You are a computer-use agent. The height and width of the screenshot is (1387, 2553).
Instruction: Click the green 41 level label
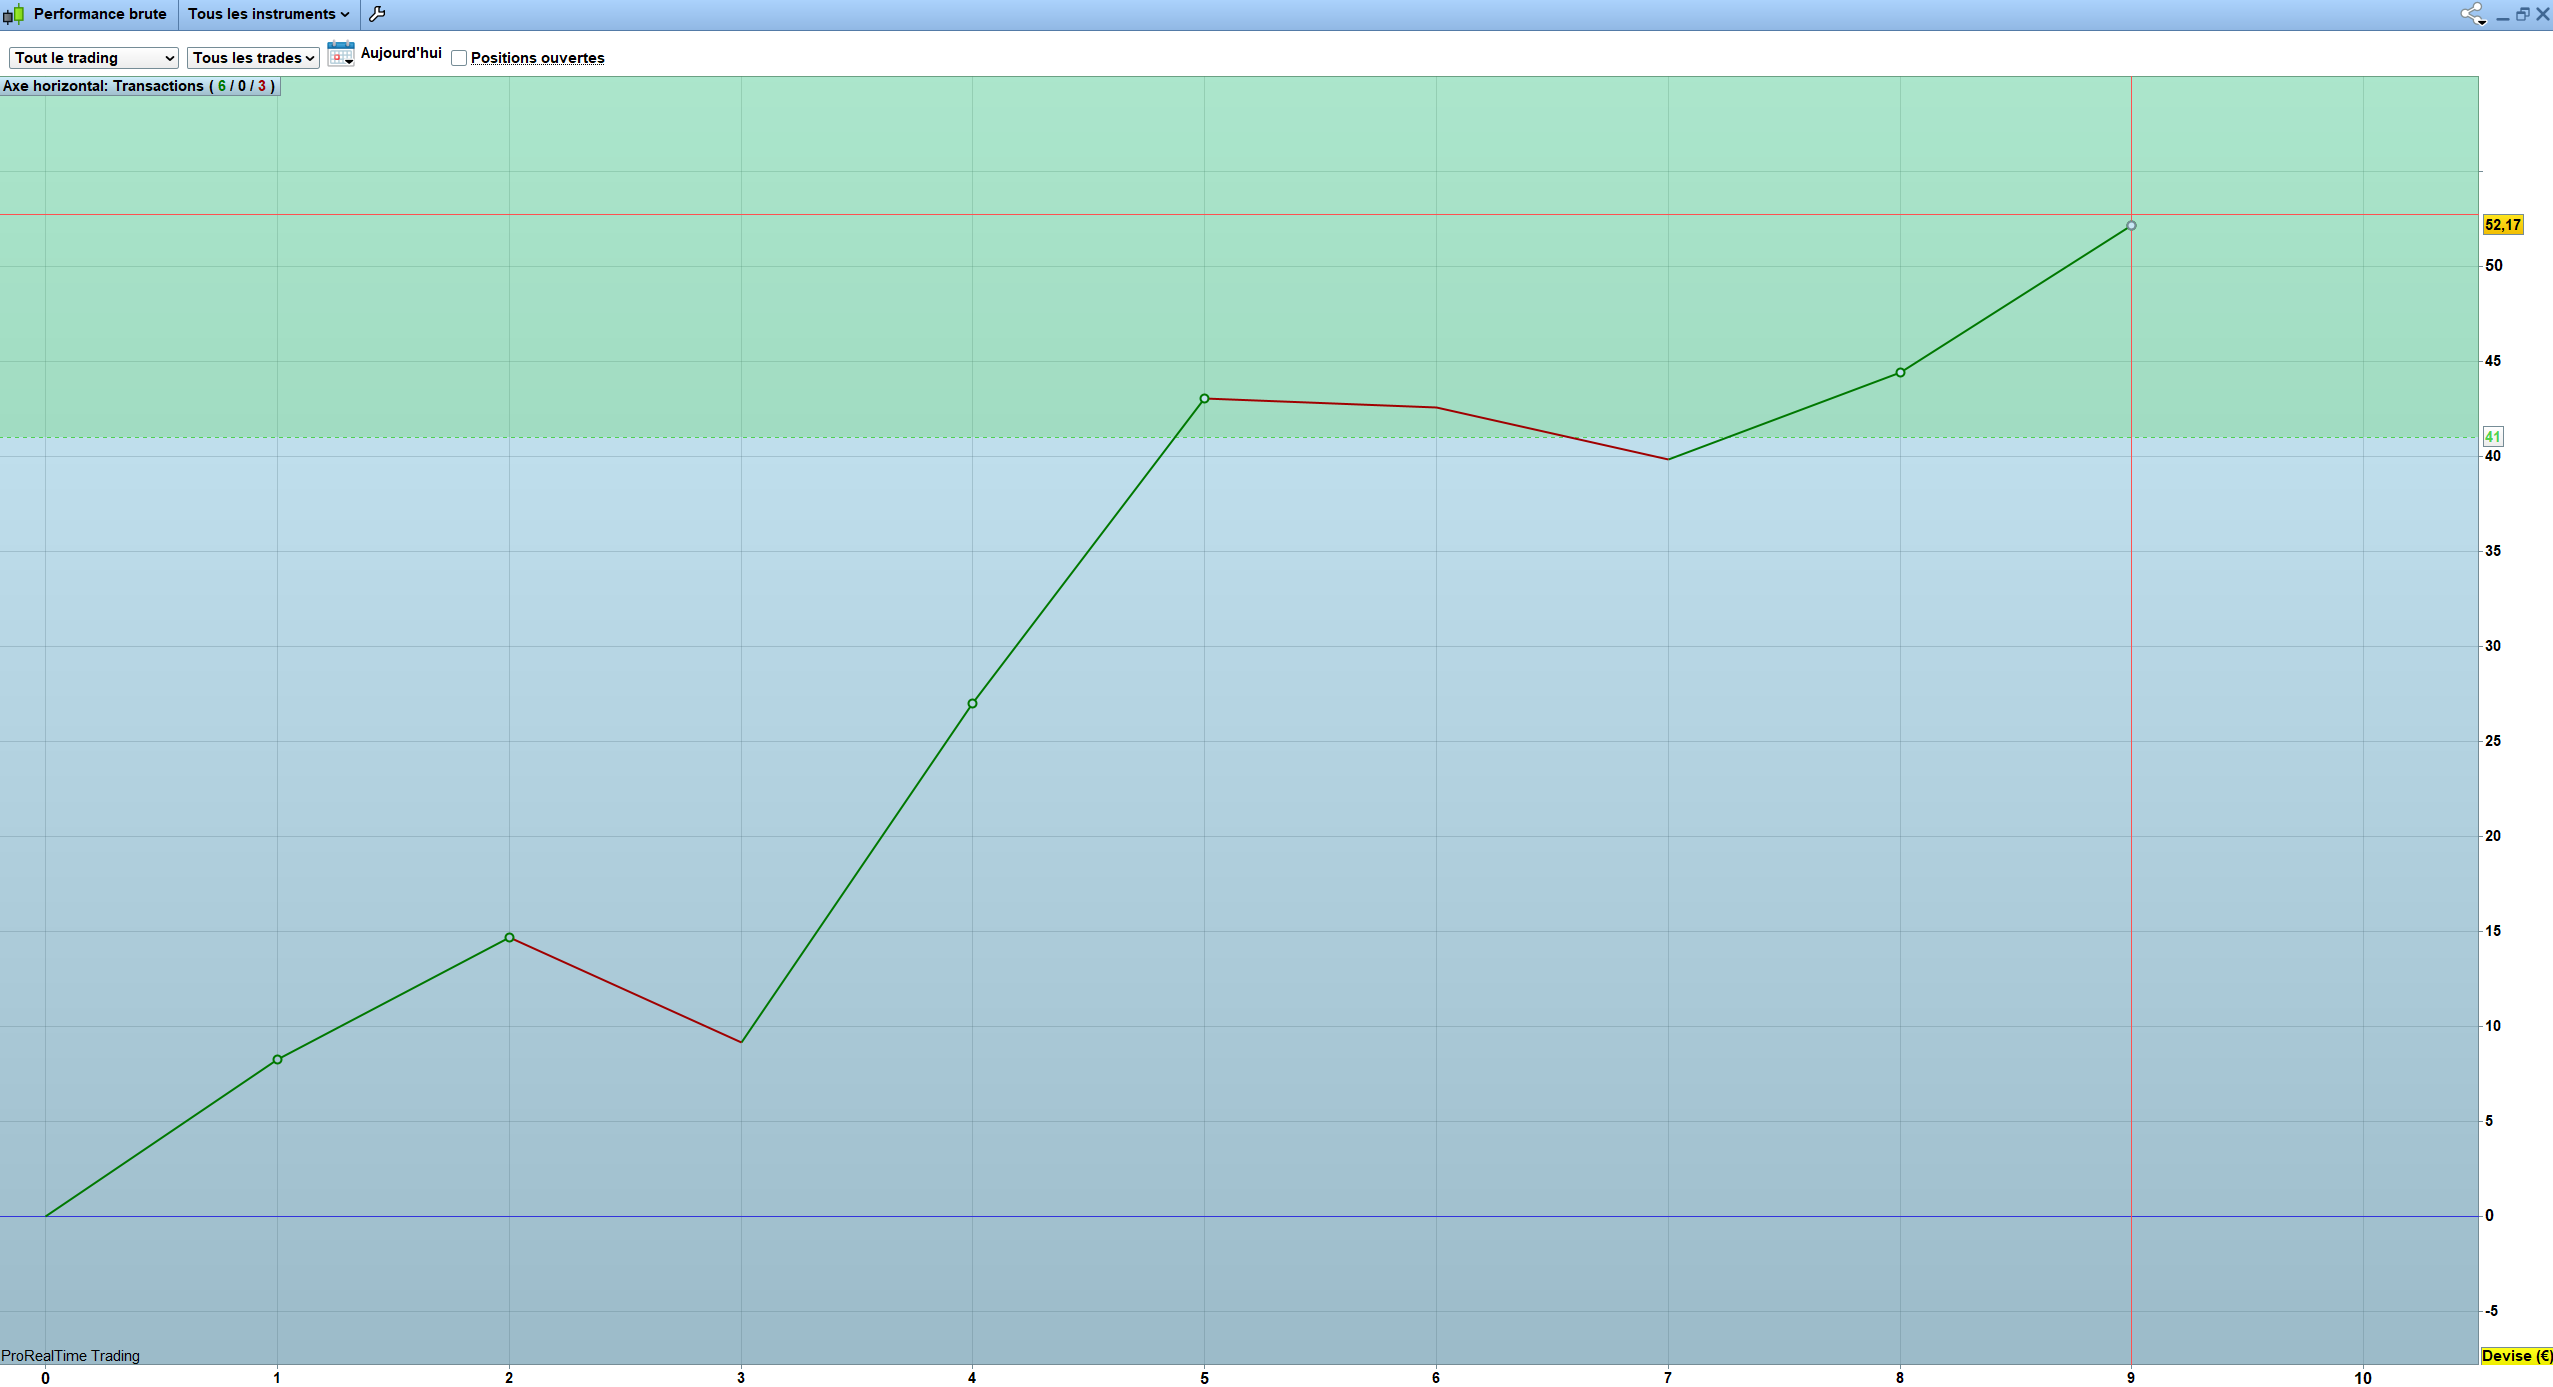point(2492,437)
